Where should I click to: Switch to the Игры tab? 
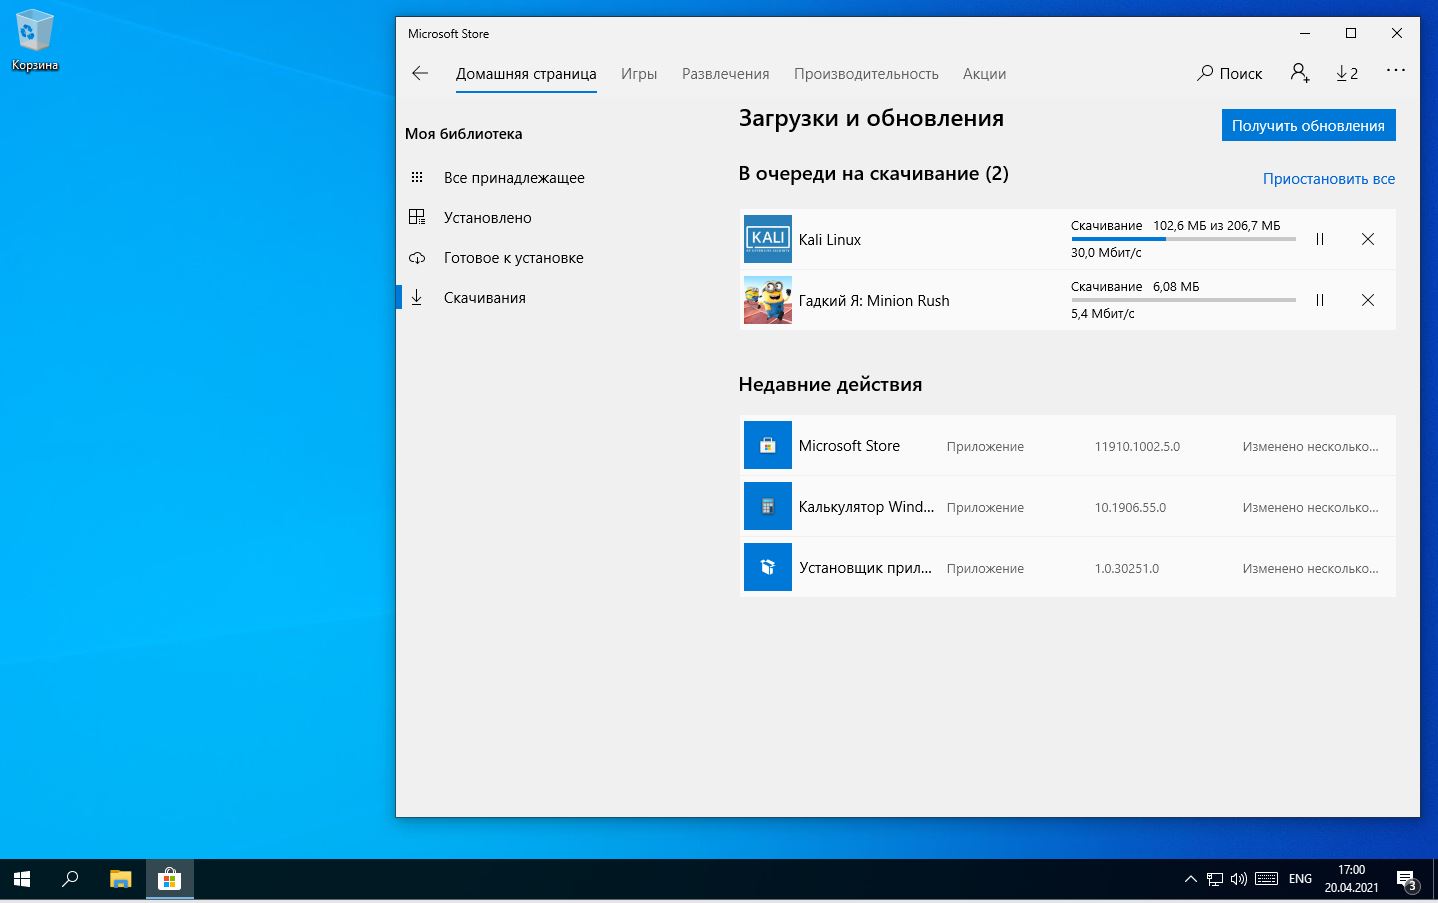(x=639, y=73)
